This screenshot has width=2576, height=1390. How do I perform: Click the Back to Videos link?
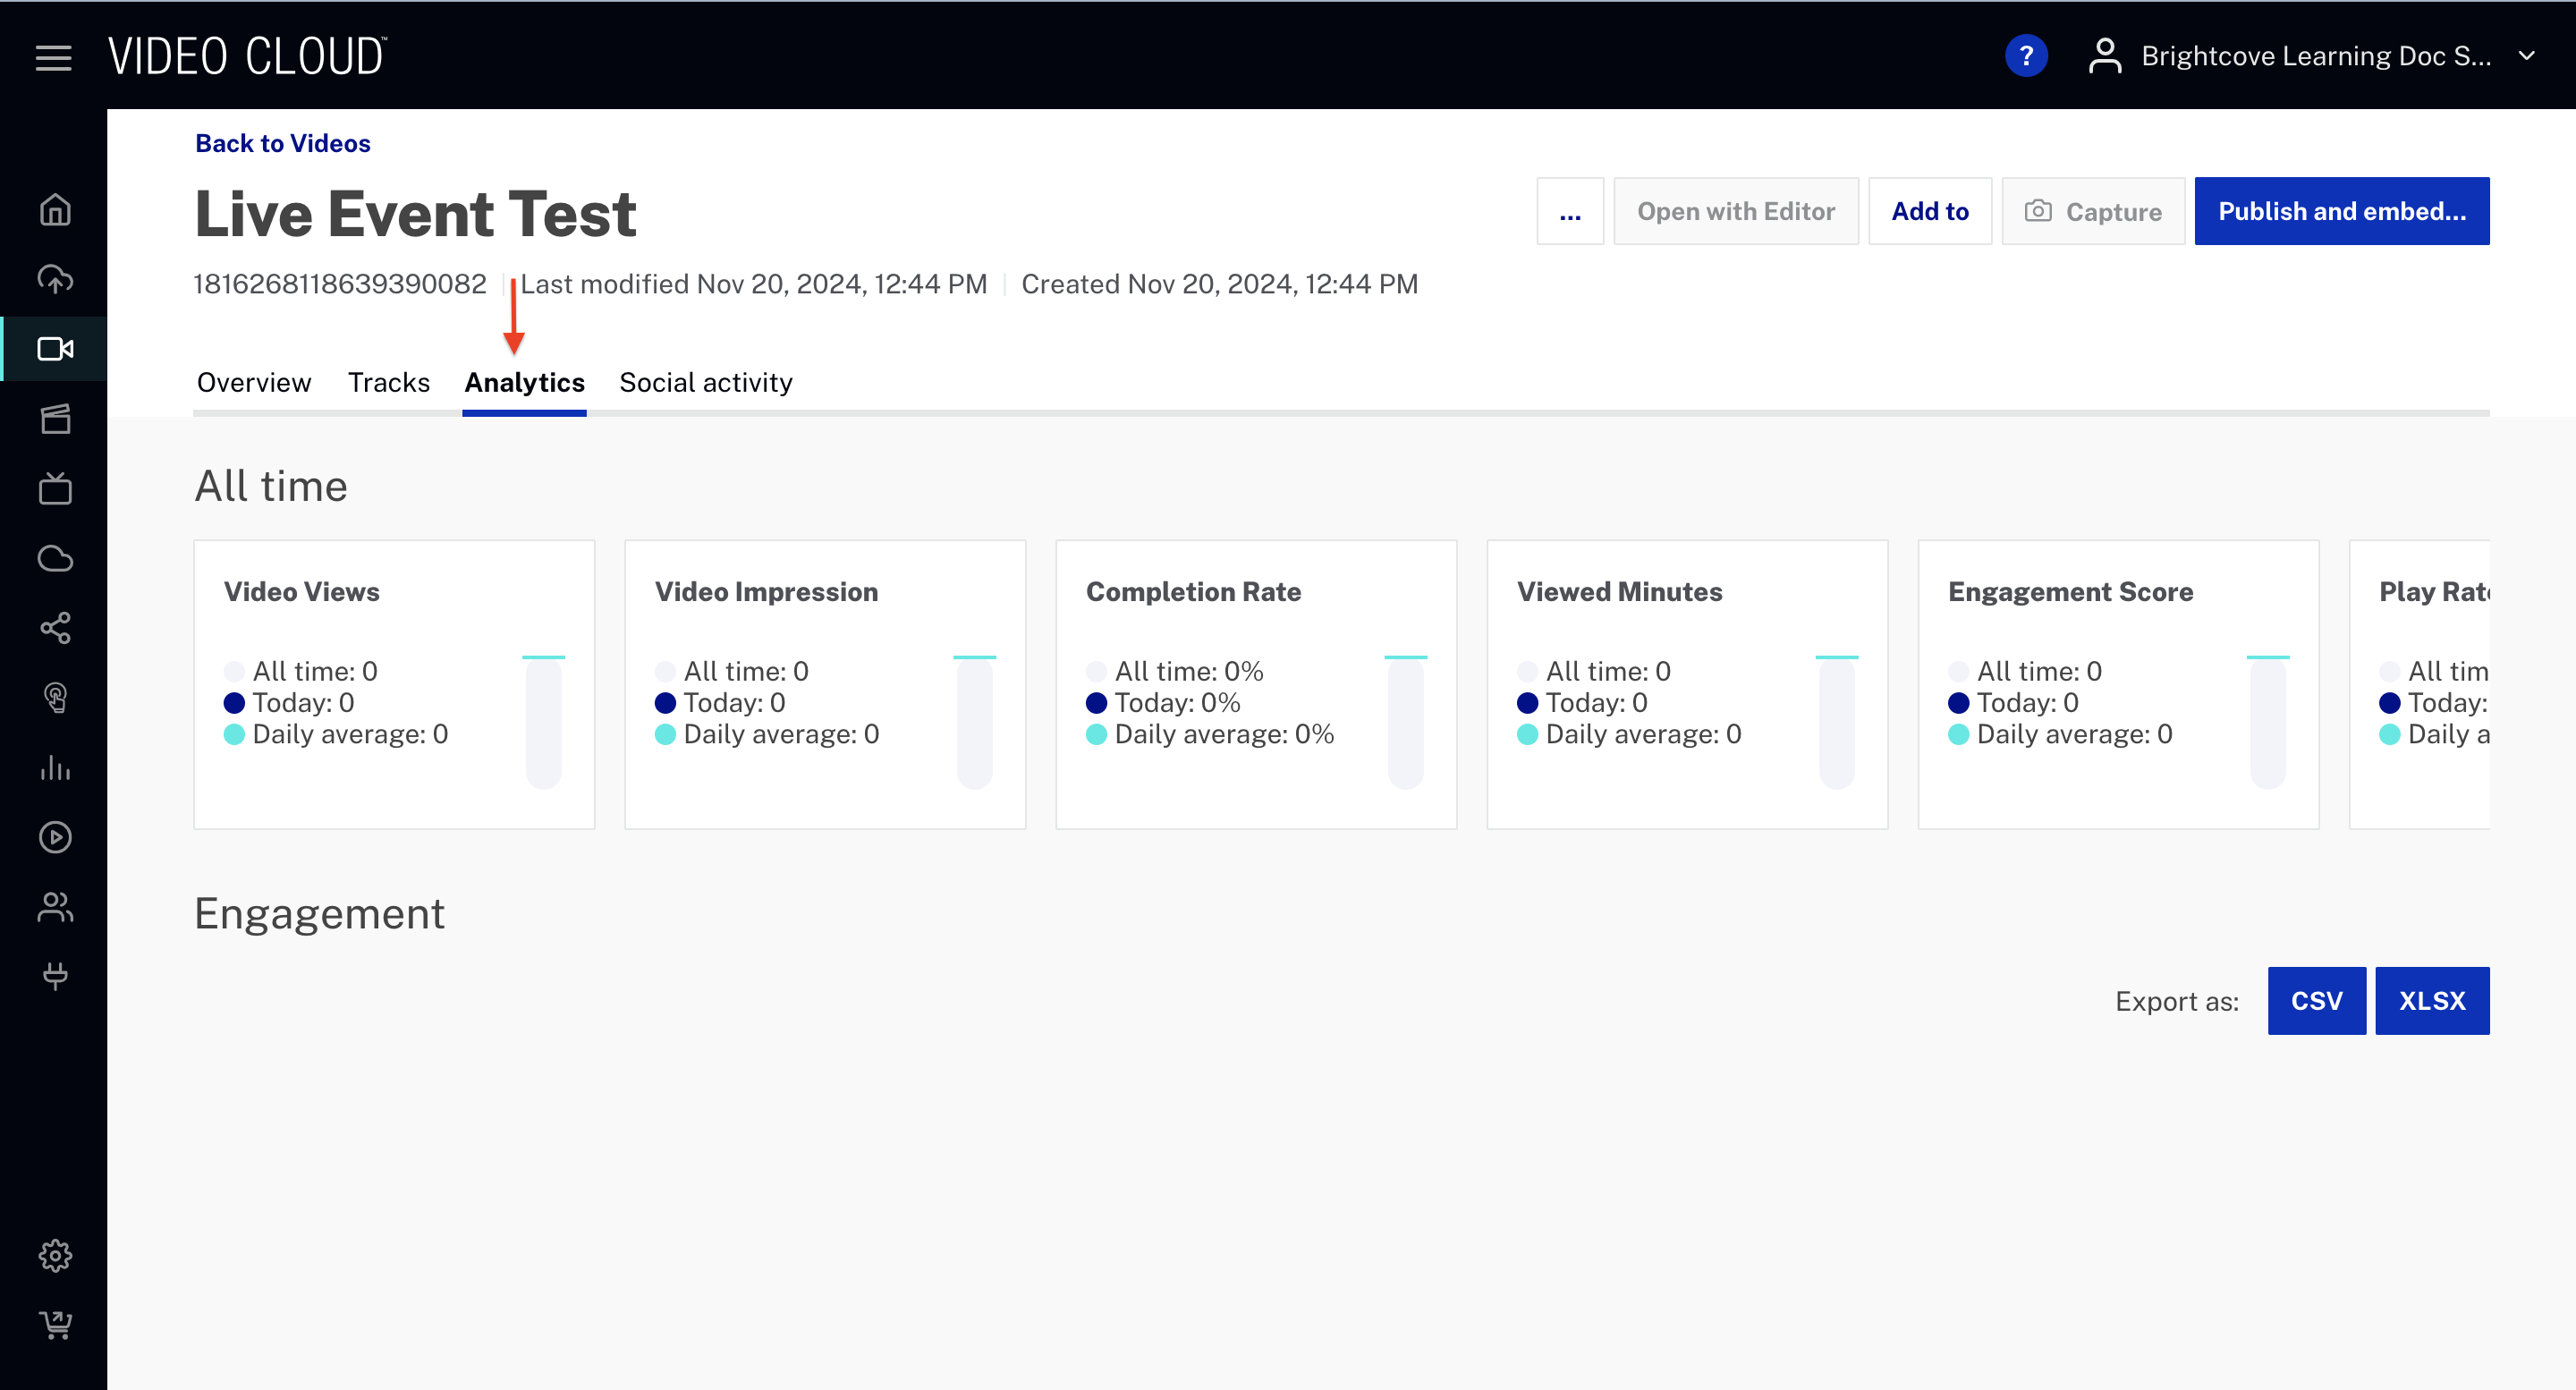[x=282, y=143]
